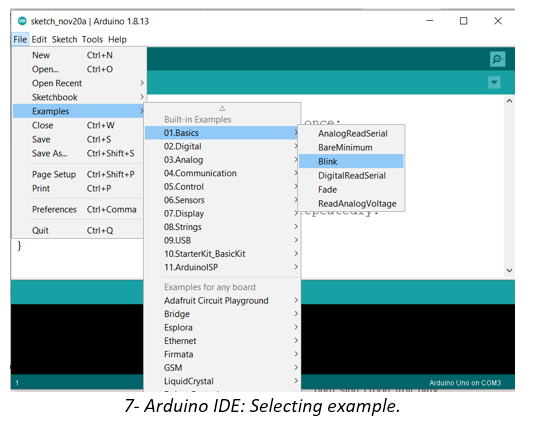Open the File menu

point(20,40)
